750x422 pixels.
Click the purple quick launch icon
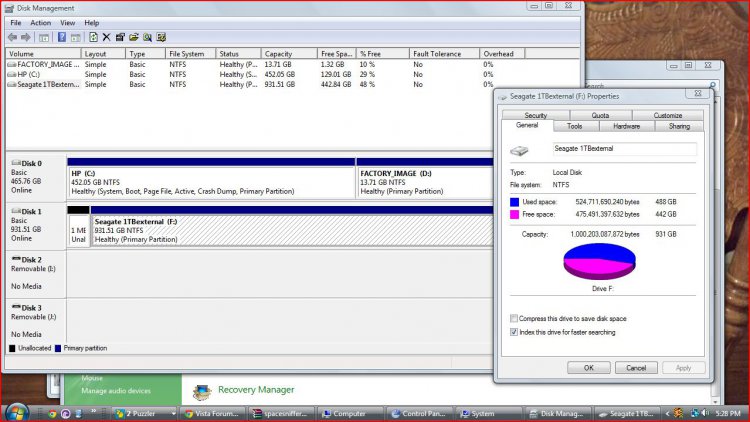pyautogui.click(x=66, y=414)
